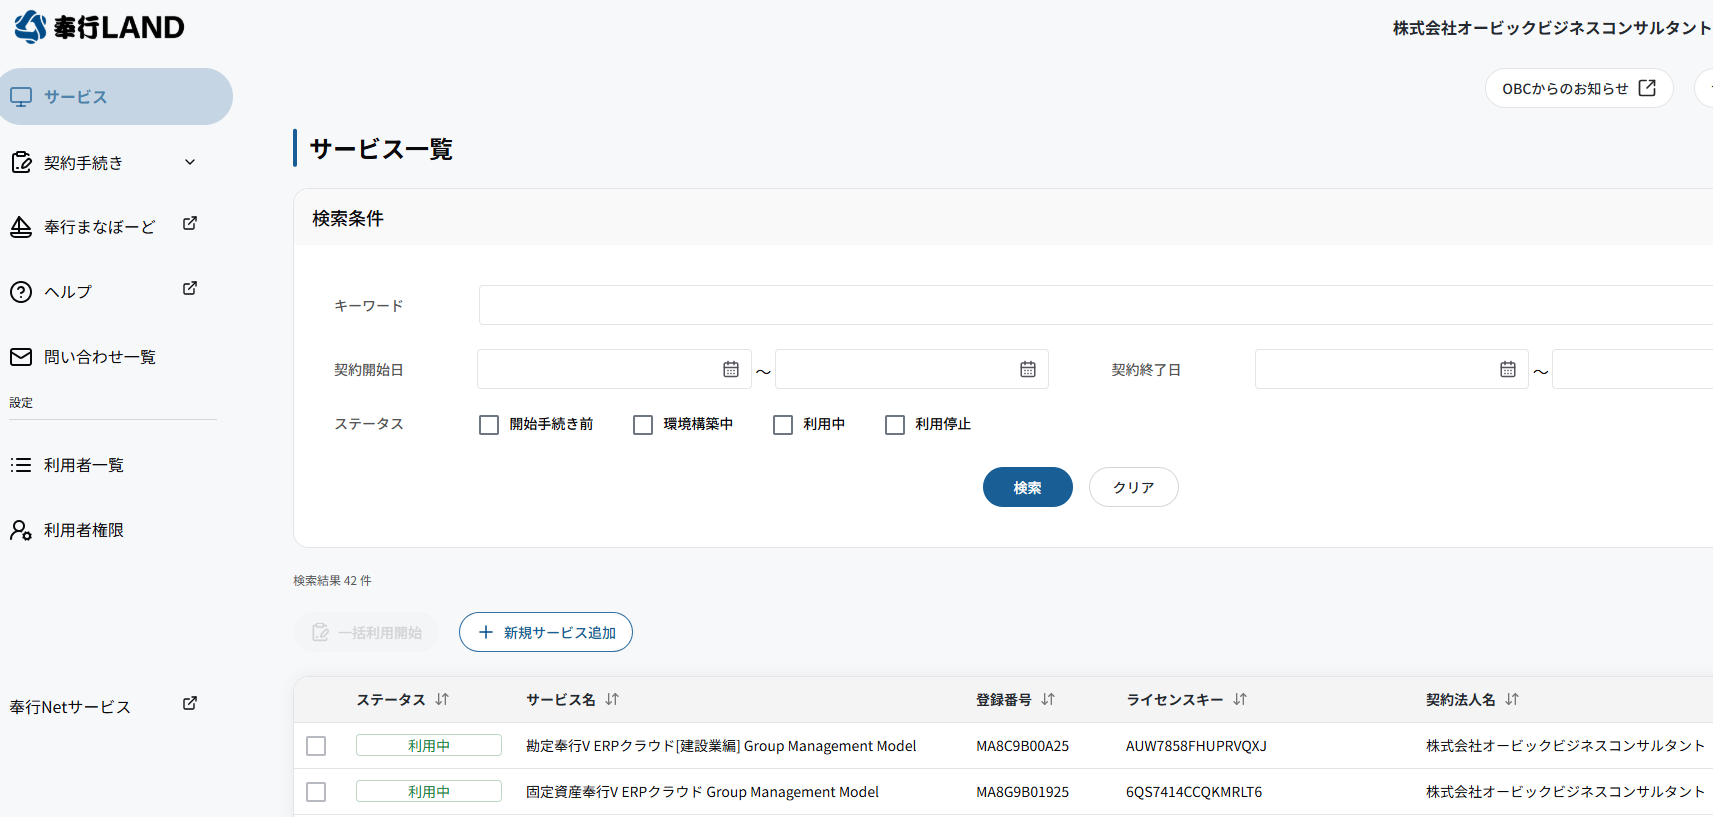Click the 契約手続き clipboard icon
1713x817 pixels.
[21, 162]
